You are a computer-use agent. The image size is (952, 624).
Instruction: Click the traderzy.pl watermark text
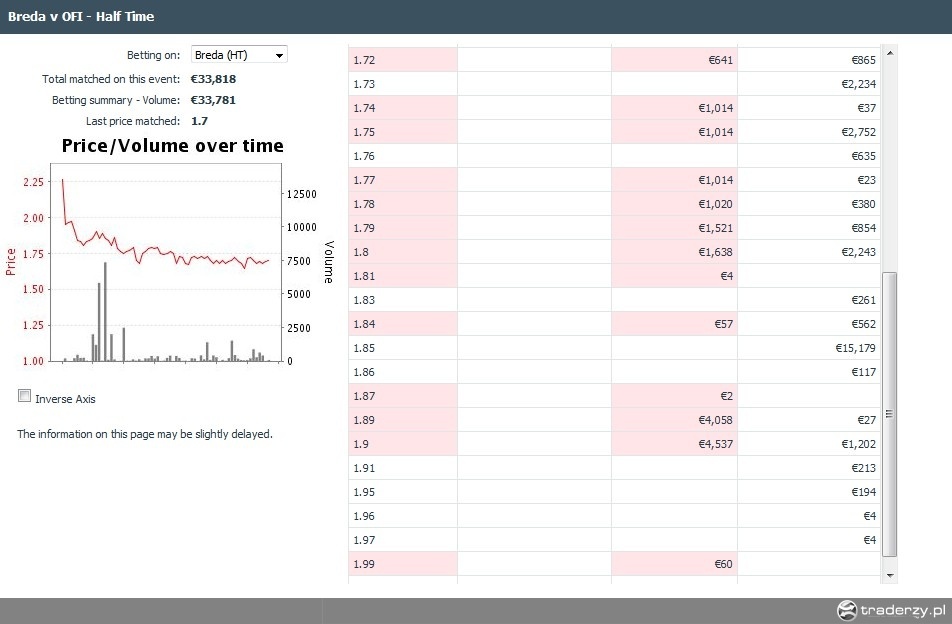click(x=903, y=610)
